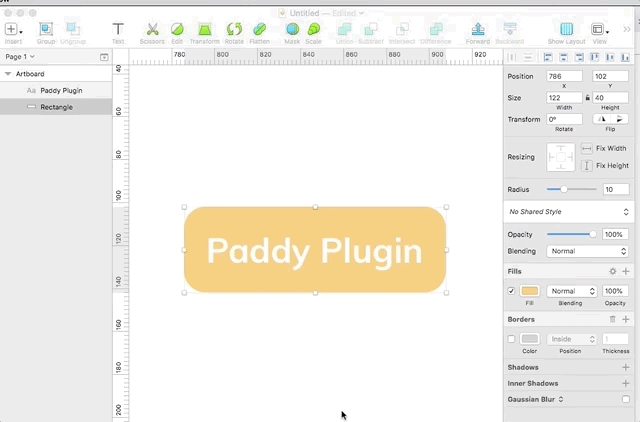Toggle Fix Width resizing
Screen dimensions: 640x422
tap(587, 148)
